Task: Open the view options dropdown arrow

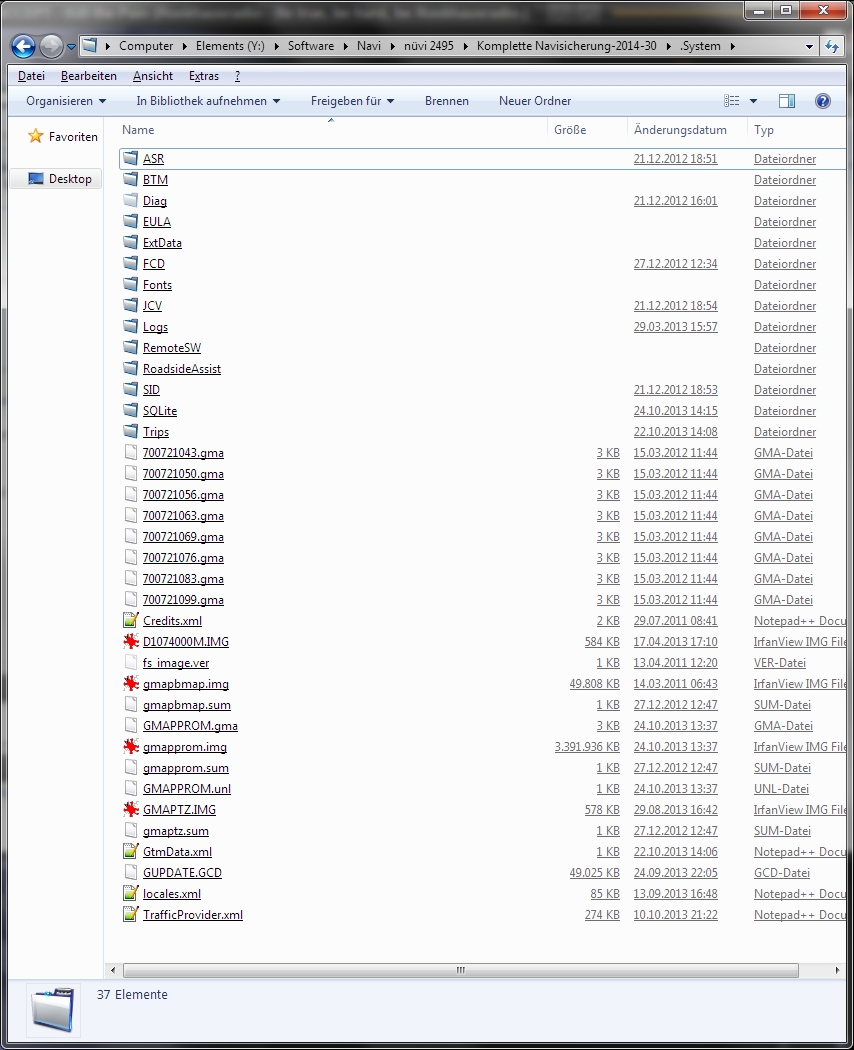Action: 753,101
